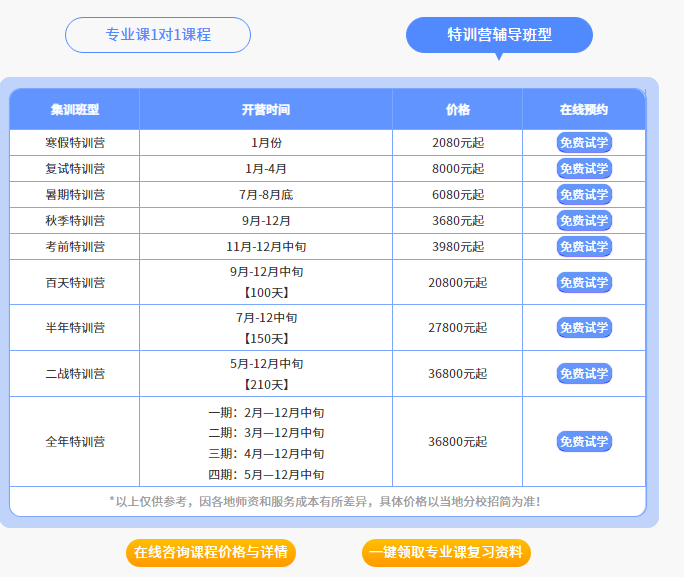
Task: Click 免费试学 for 复试特训营
Action: pos(584,169)
